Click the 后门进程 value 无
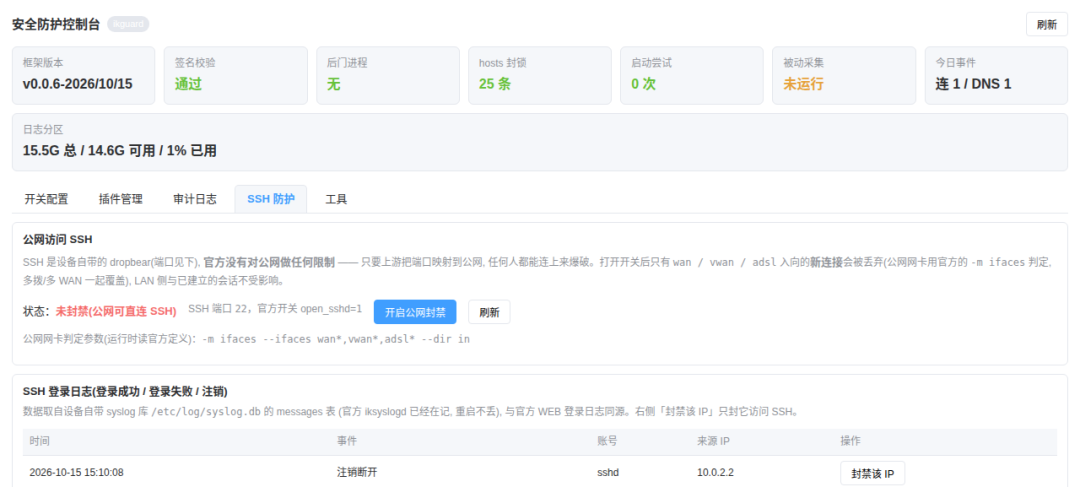Screen dimensions: 1080x487 333,85
